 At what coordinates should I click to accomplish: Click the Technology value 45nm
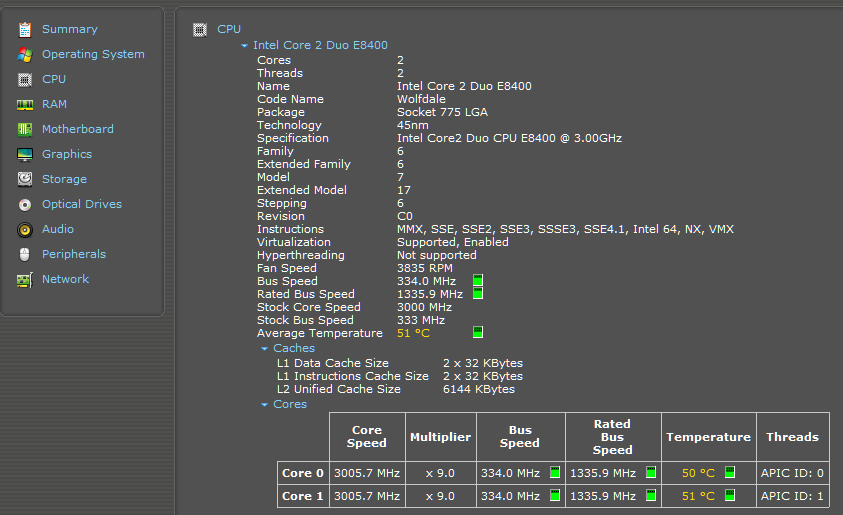click(413, 125)
